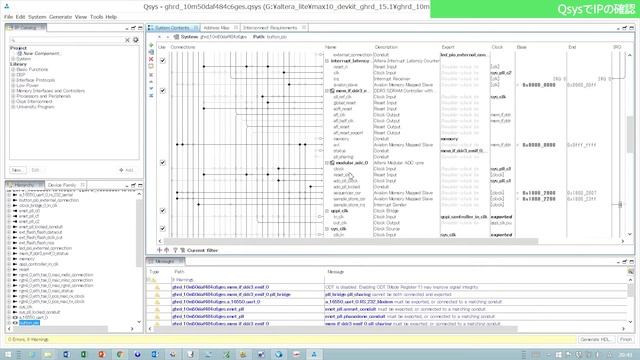This screenshot has height=360, width=640.
Task: Switch to the Interconnect Requirements tab
Action: click(x=270, y=28)
